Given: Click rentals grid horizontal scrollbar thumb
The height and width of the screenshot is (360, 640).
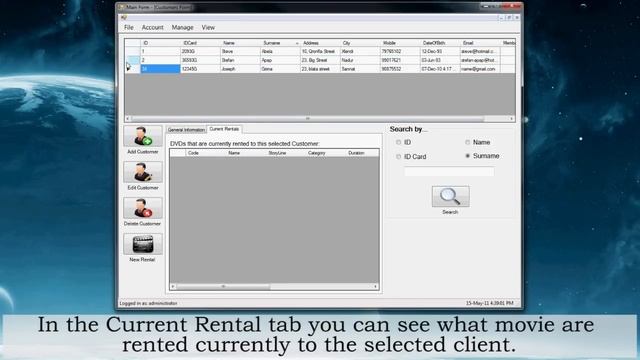Looking at the screenshot, I should [223, 287].
